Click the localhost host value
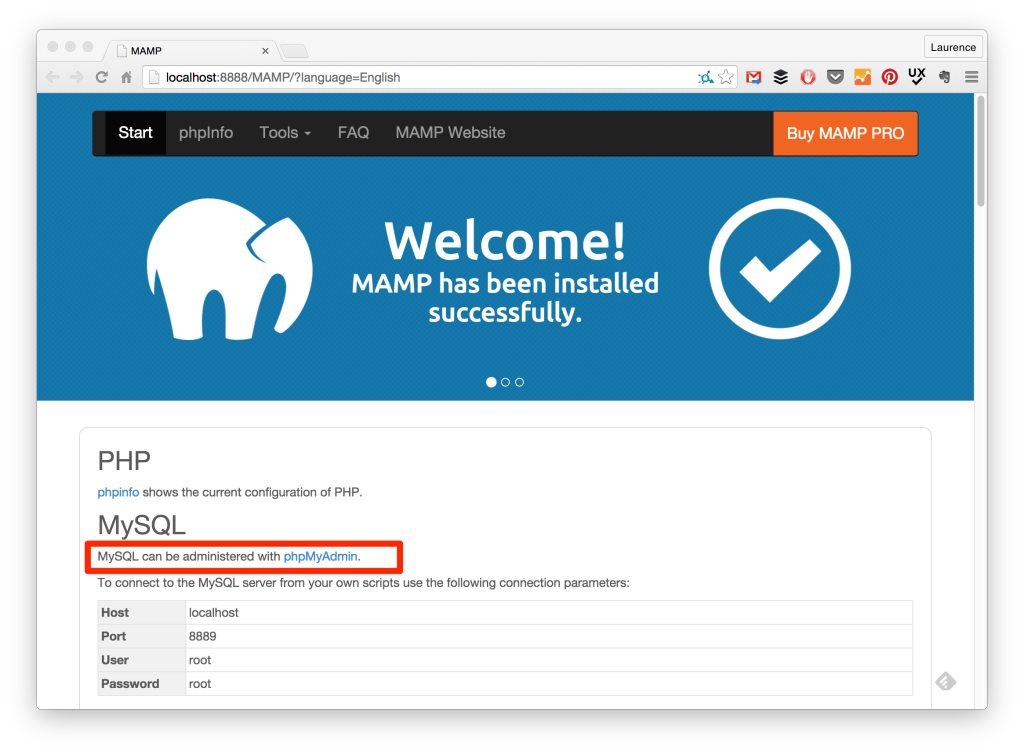 click(x=214, y=613)
